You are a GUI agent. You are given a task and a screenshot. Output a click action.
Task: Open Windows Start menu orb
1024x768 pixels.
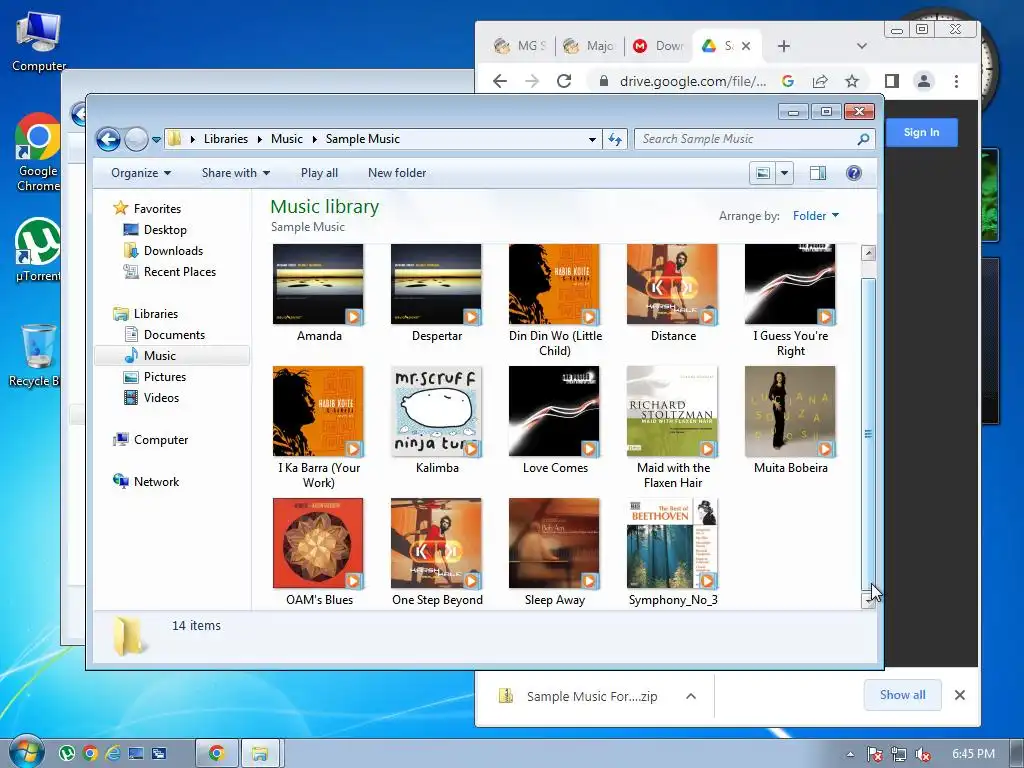pyautogui.click(x=27, y=752)
